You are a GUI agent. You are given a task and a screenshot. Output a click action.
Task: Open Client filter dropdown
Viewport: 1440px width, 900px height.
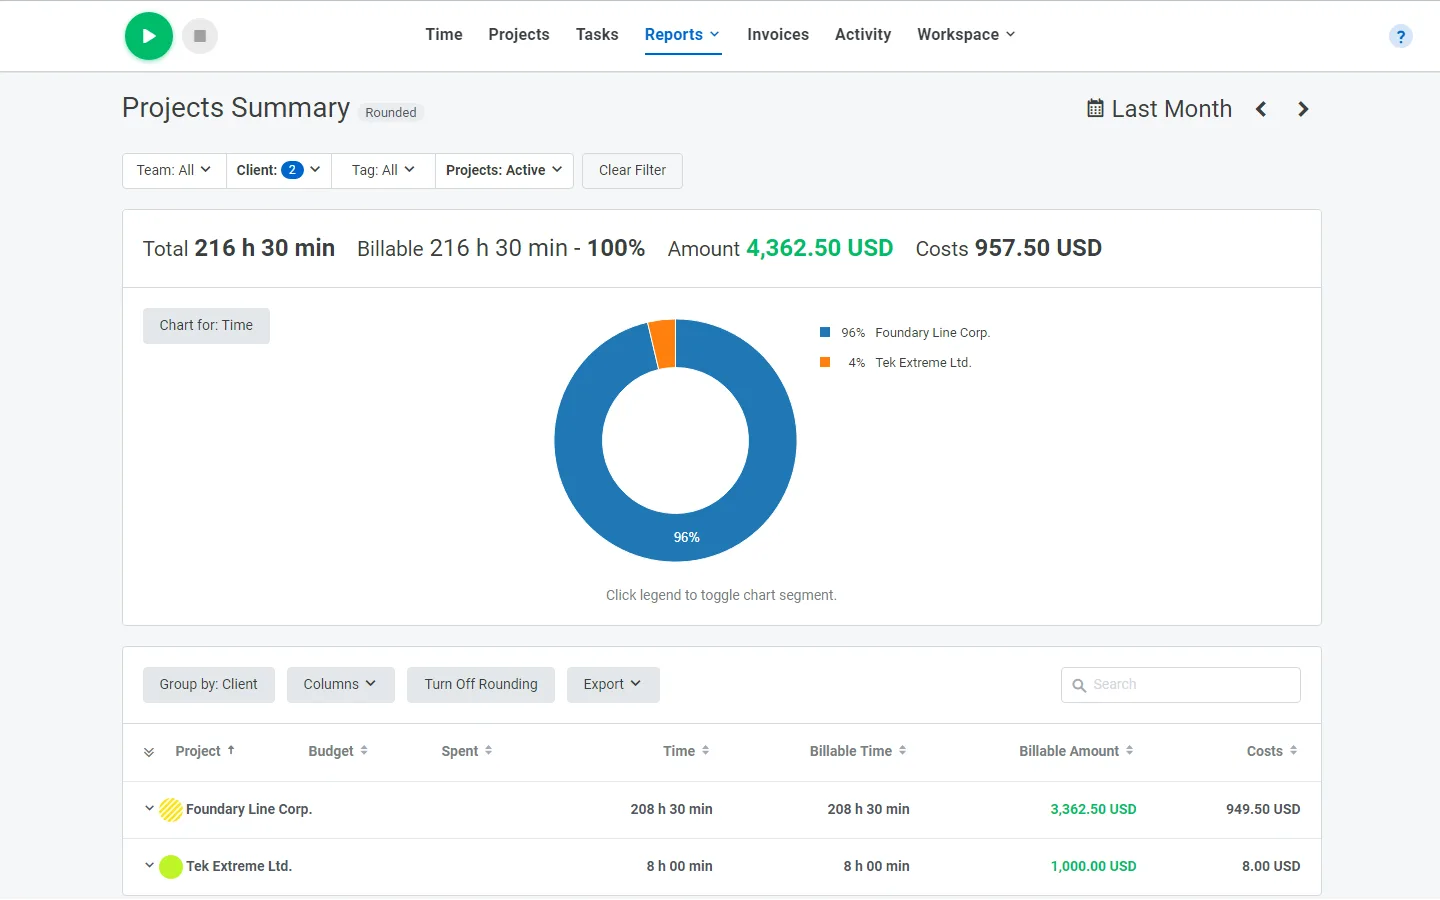pos(279,171)
